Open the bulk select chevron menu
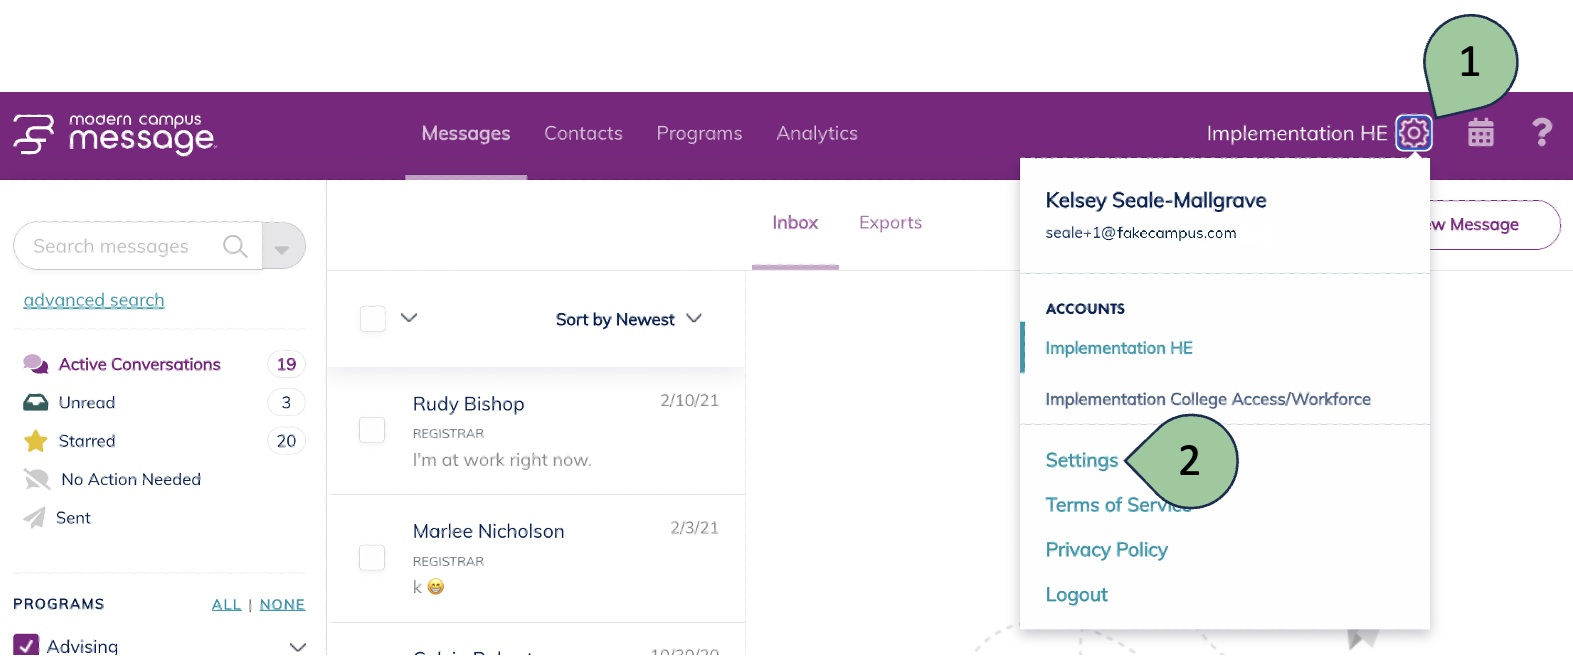 tap(409, 318)
